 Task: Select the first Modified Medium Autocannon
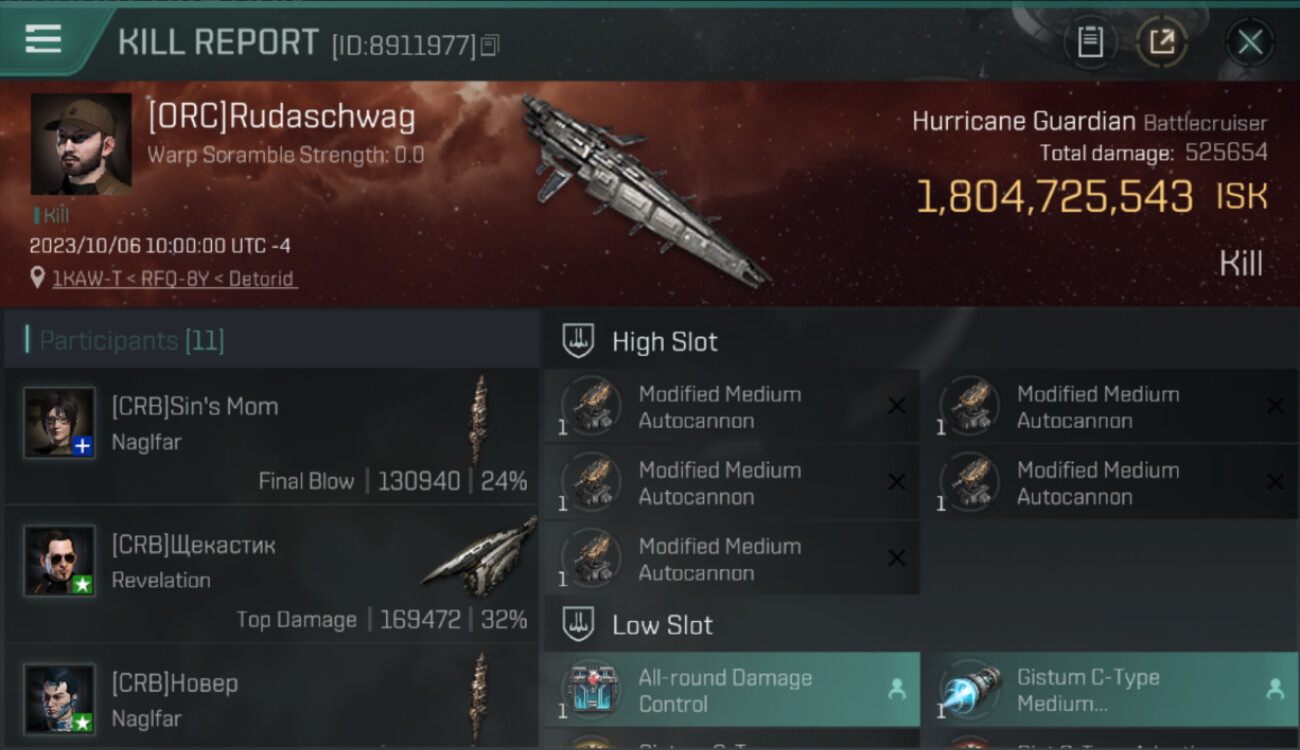point(732,407)
